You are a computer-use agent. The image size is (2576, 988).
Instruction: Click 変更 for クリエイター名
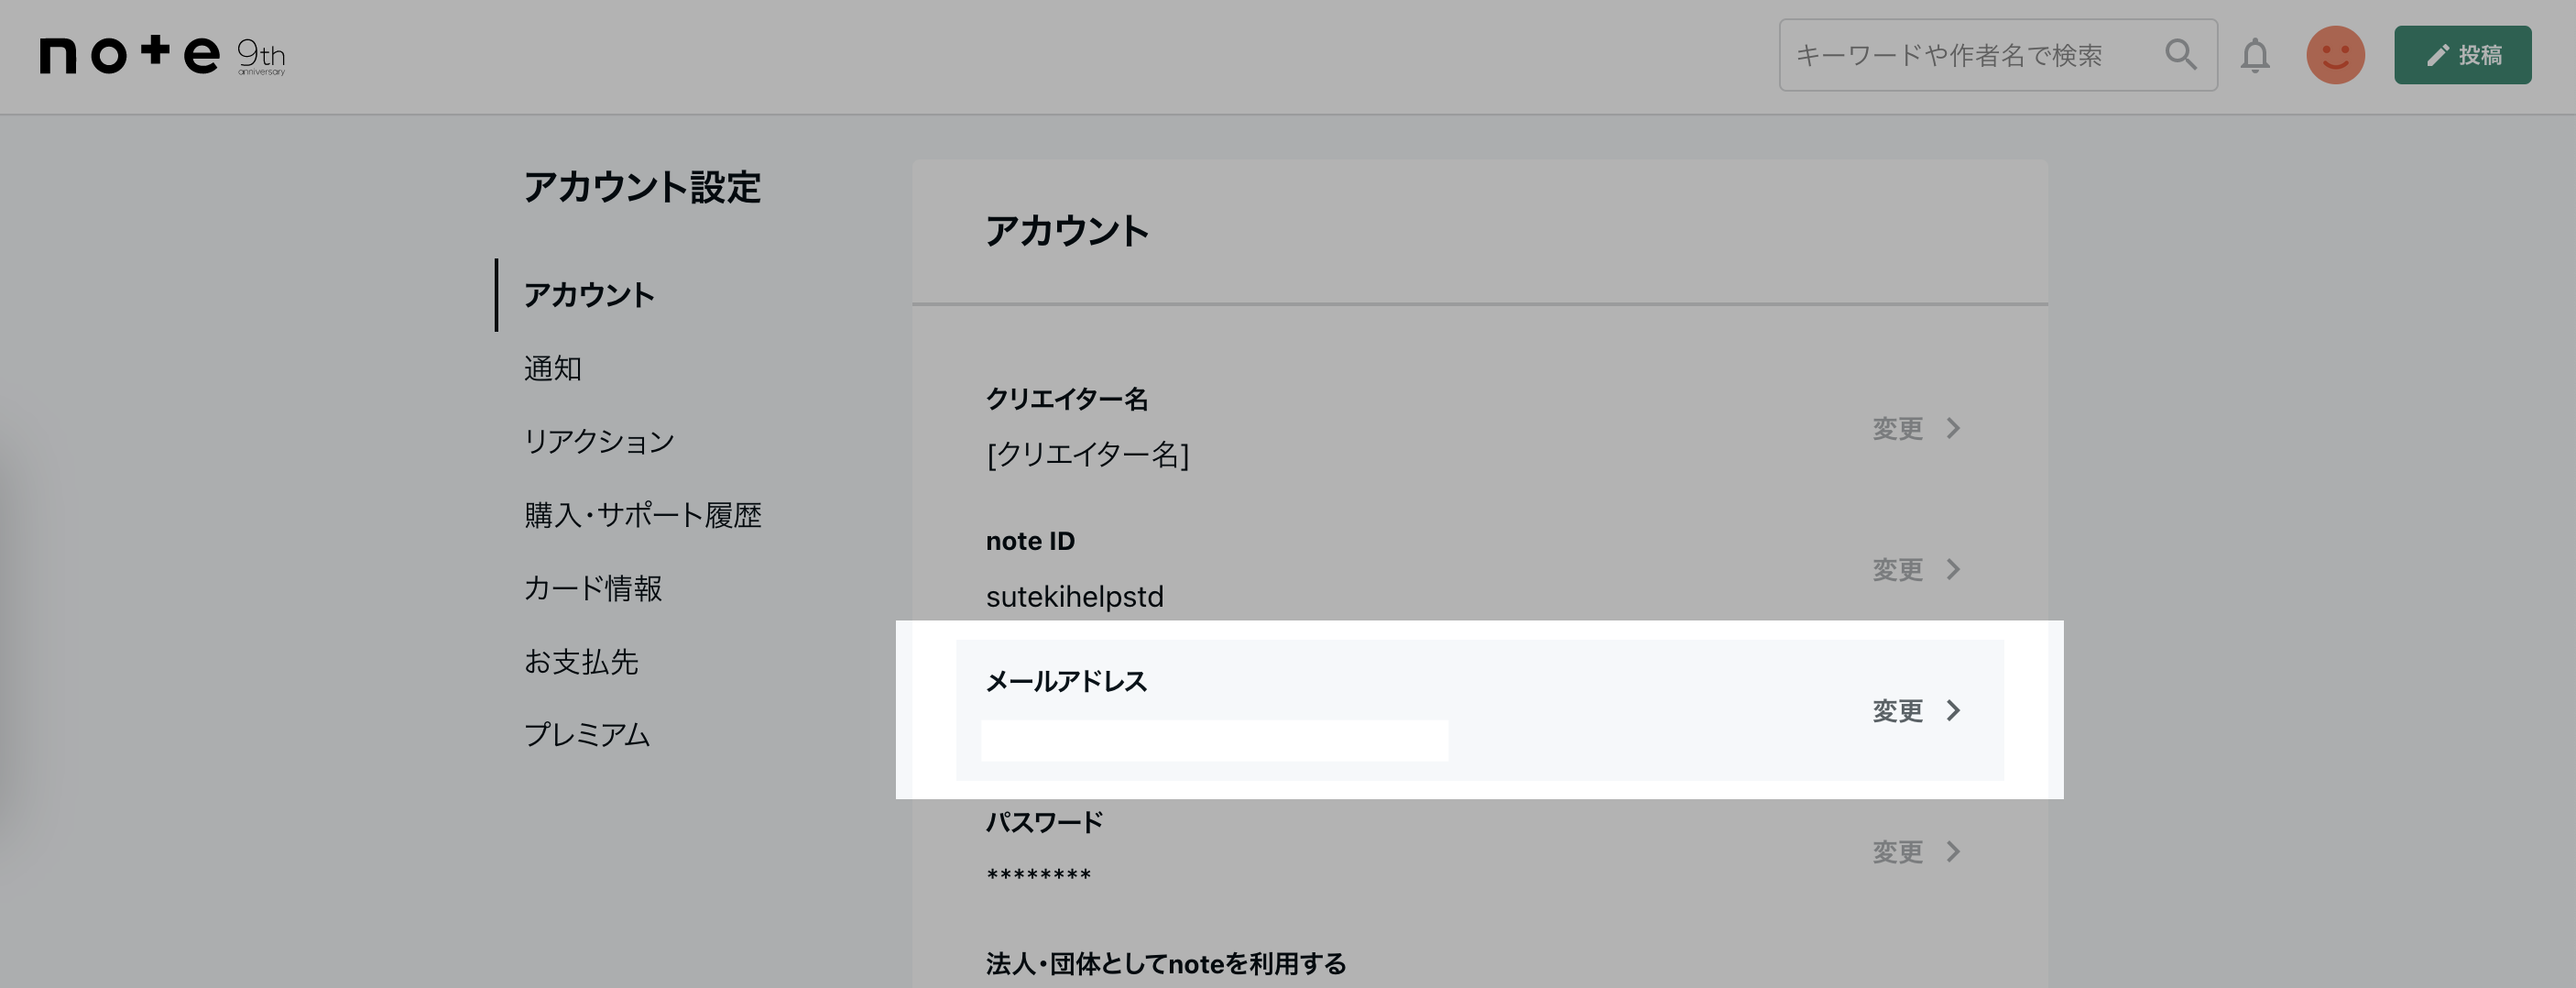[x=1897, y=428]
